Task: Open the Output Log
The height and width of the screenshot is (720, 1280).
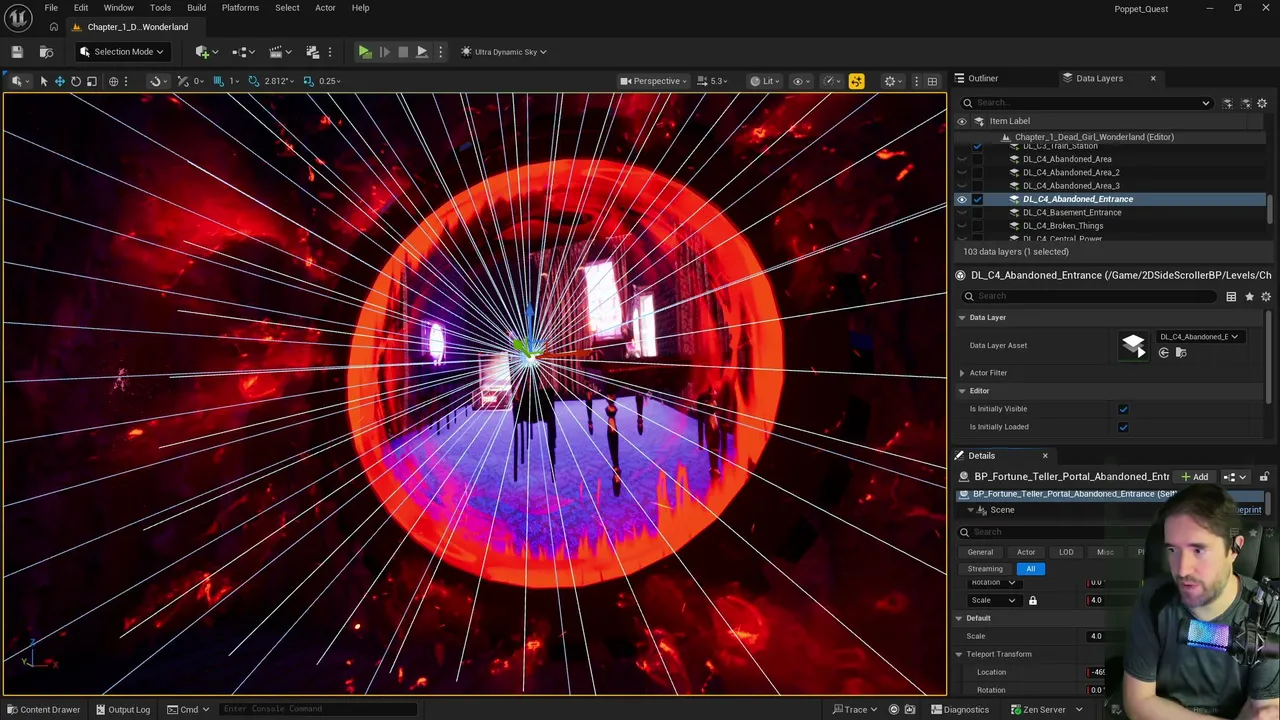Action: 122,710
